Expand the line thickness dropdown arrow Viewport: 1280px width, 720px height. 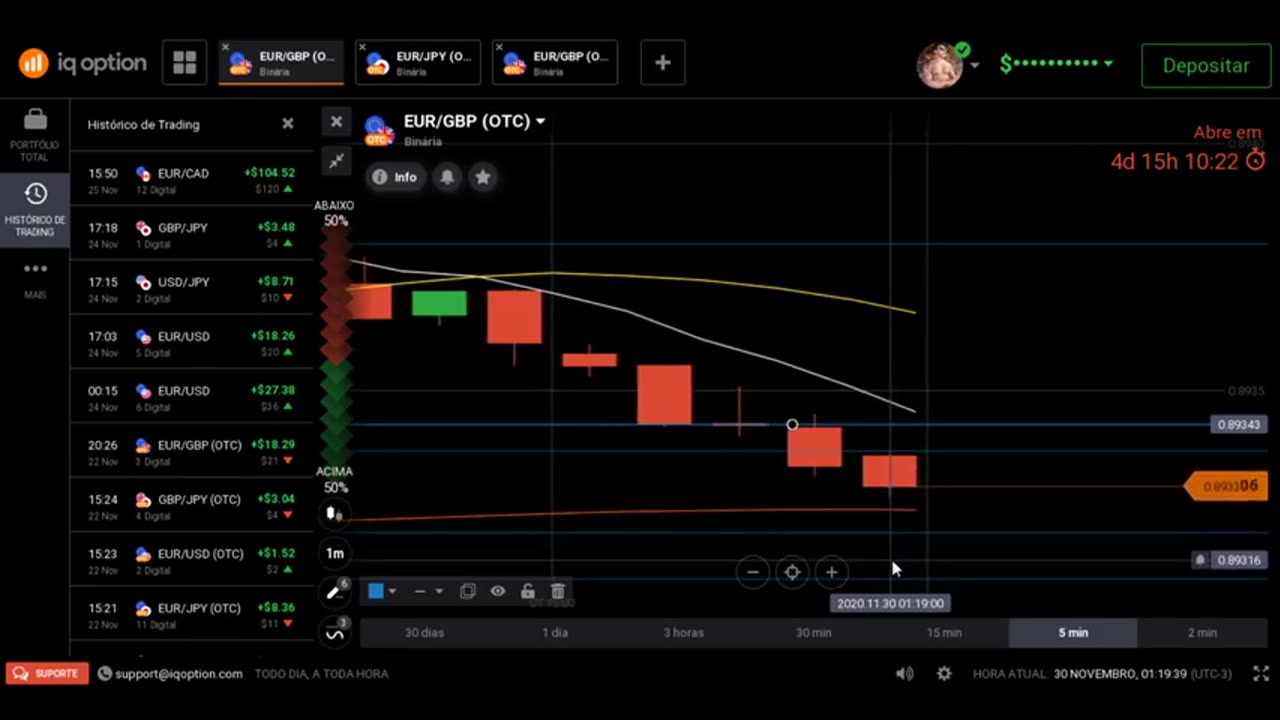tap(438, 591)
